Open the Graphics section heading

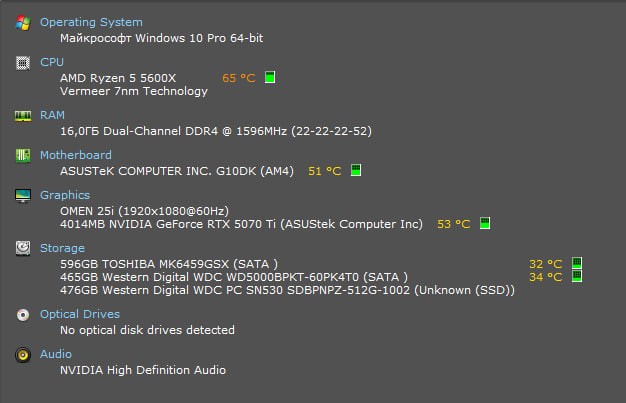65,195
